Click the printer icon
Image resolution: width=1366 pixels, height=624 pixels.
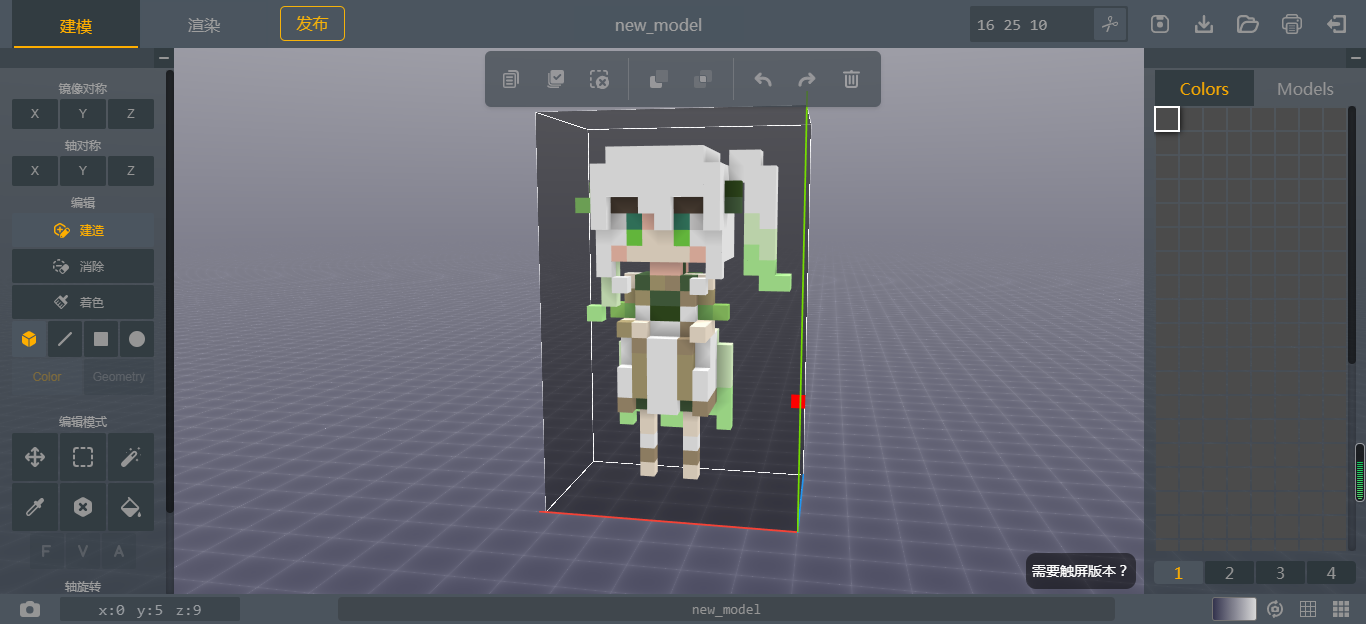1292,24
